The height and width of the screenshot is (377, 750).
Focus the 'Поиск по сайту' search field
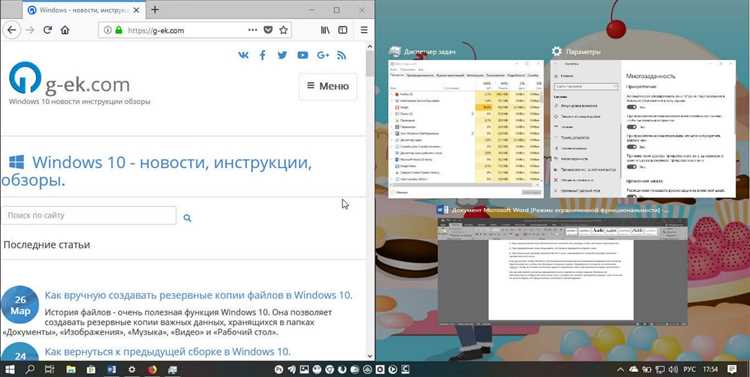click(89, 215)
